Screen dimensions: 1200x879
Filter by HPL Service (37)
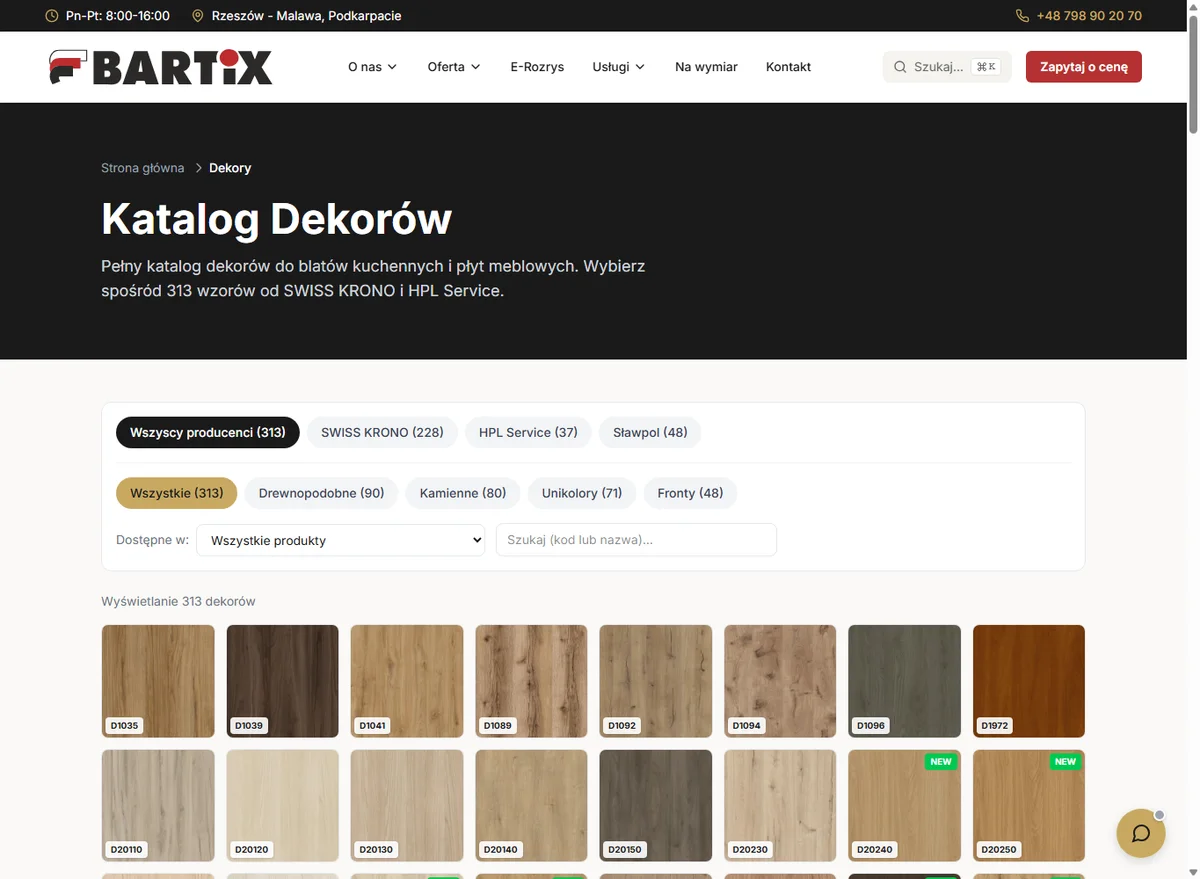pos(528,432)
